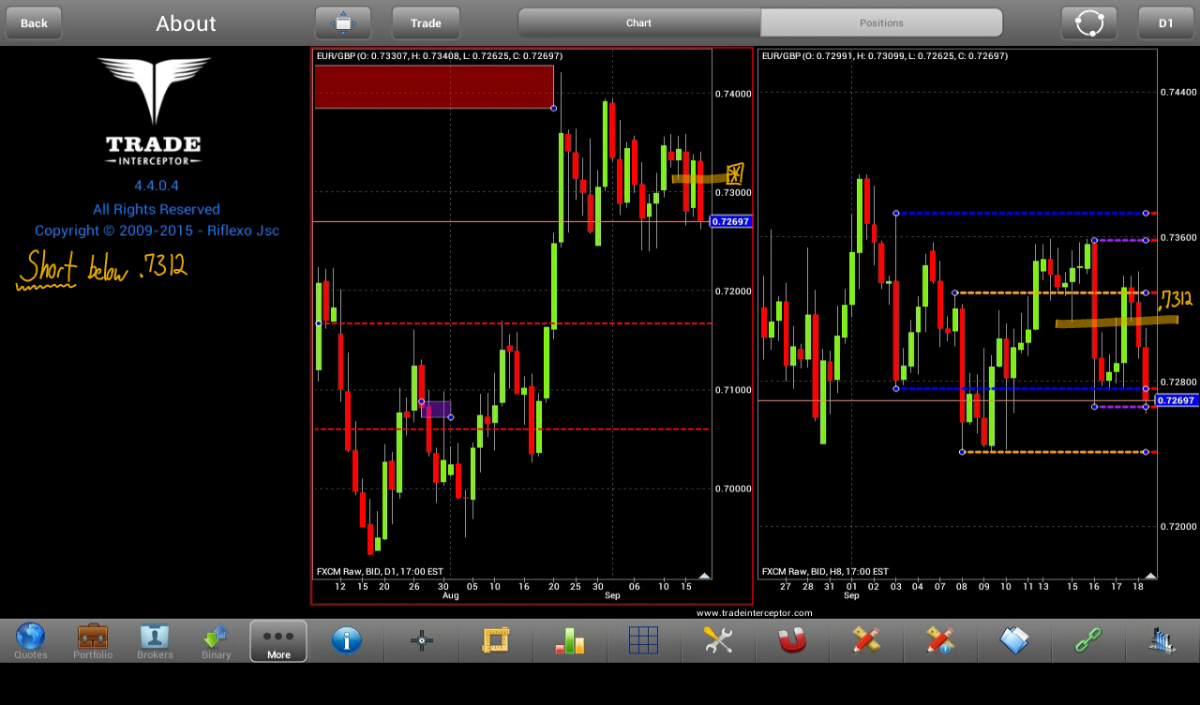Click the About title text
The image size is (1200, 705).
[x=186, y=23]
